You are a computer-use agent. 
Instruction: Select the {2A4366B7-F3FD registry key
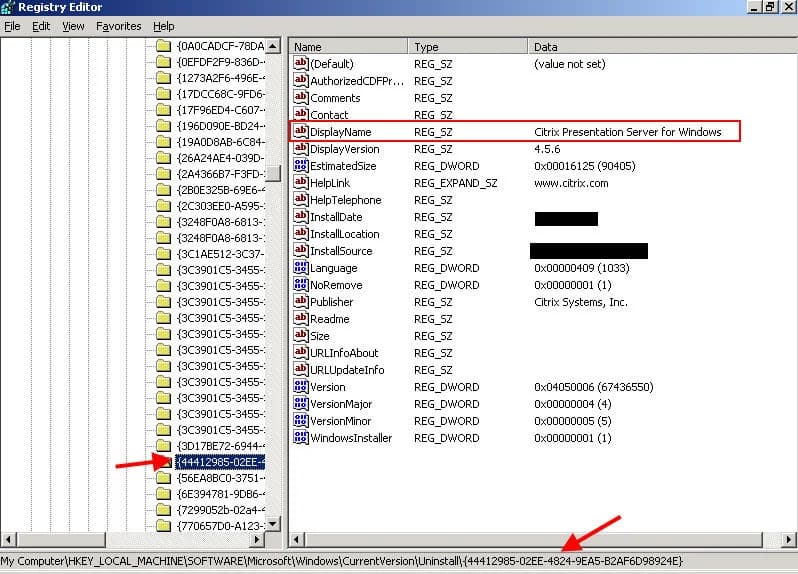(x=221, y=174)
